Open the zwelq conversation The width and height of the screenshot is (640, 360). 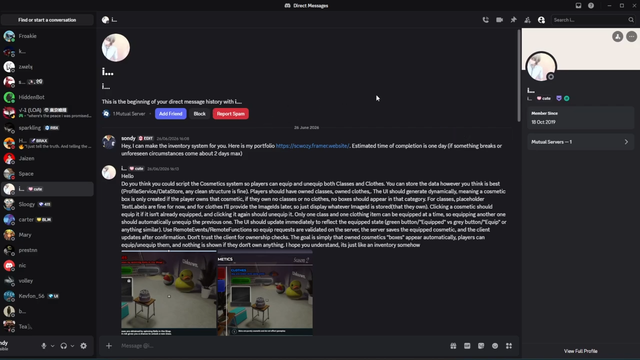point(47,67)
